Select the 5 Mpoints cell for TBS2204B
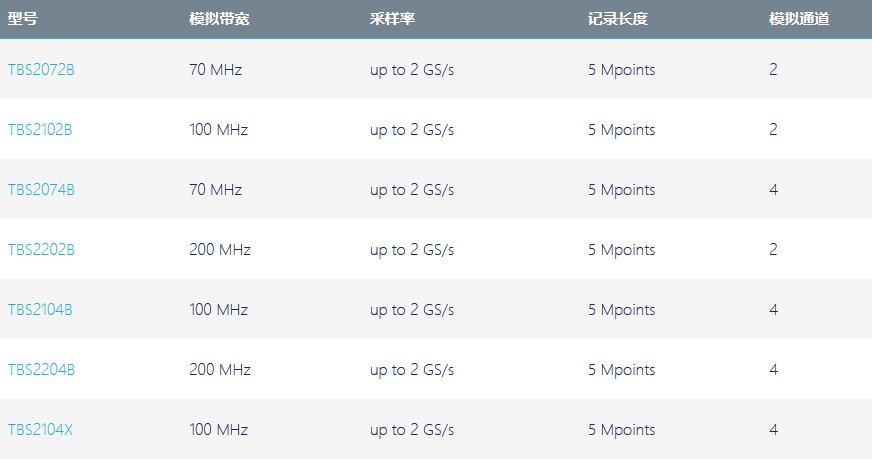This screenshot has height=459, width=872. (622, 371)
